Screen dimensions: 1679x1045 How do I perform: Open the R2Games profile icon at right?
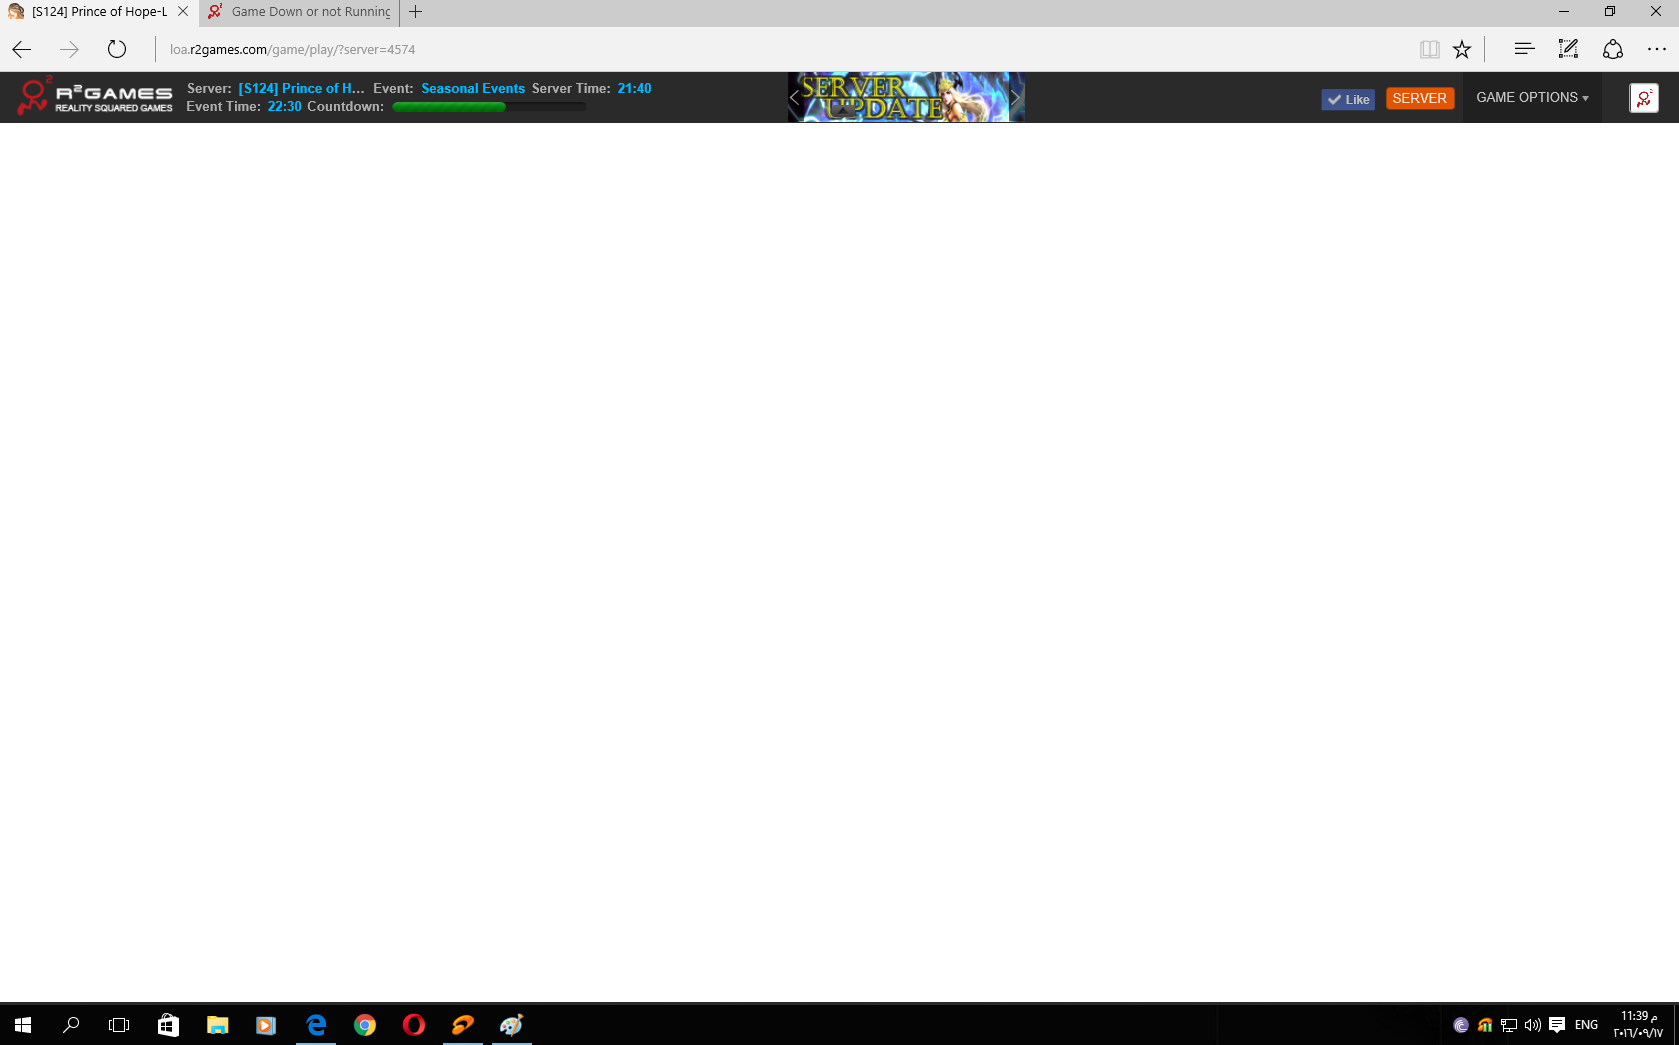[1643, 98]
